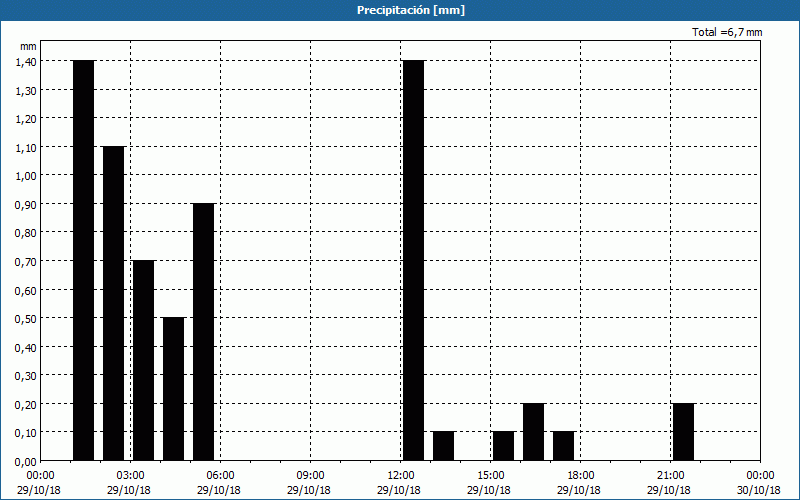Image resolution: width=800 pixels, height=500 pixels.
Task: Select the 0,90 mm precipitation bar
Action: pos(204,332)
